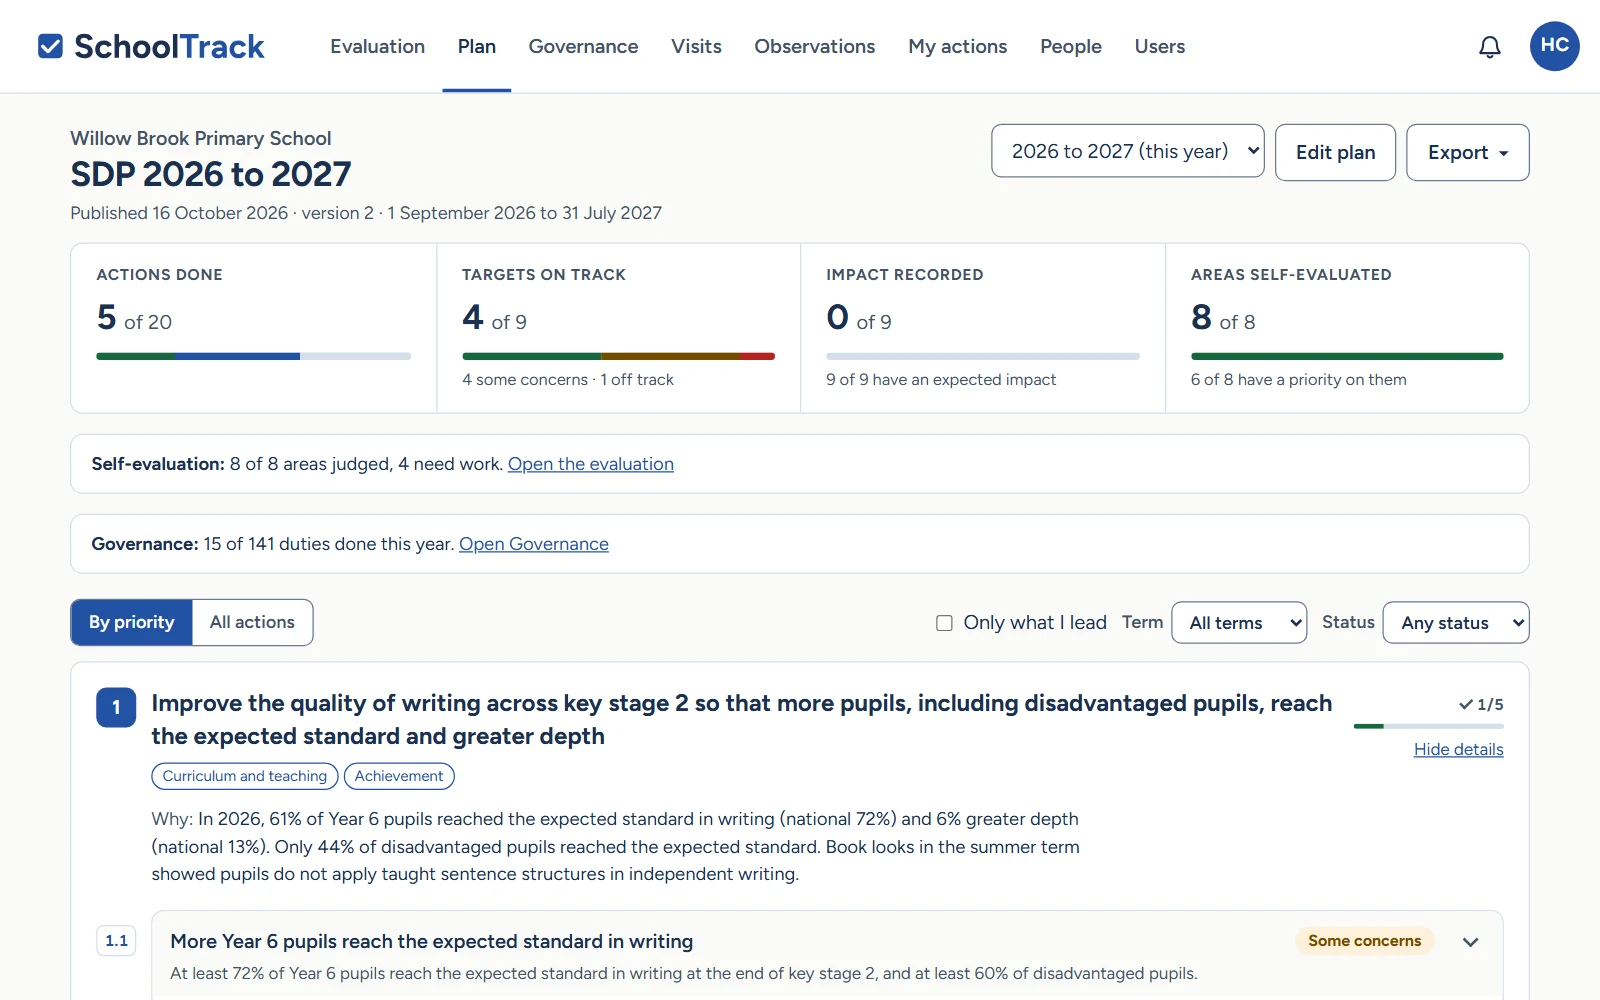
Task: Click the Hide details link
Action: 1458,749
